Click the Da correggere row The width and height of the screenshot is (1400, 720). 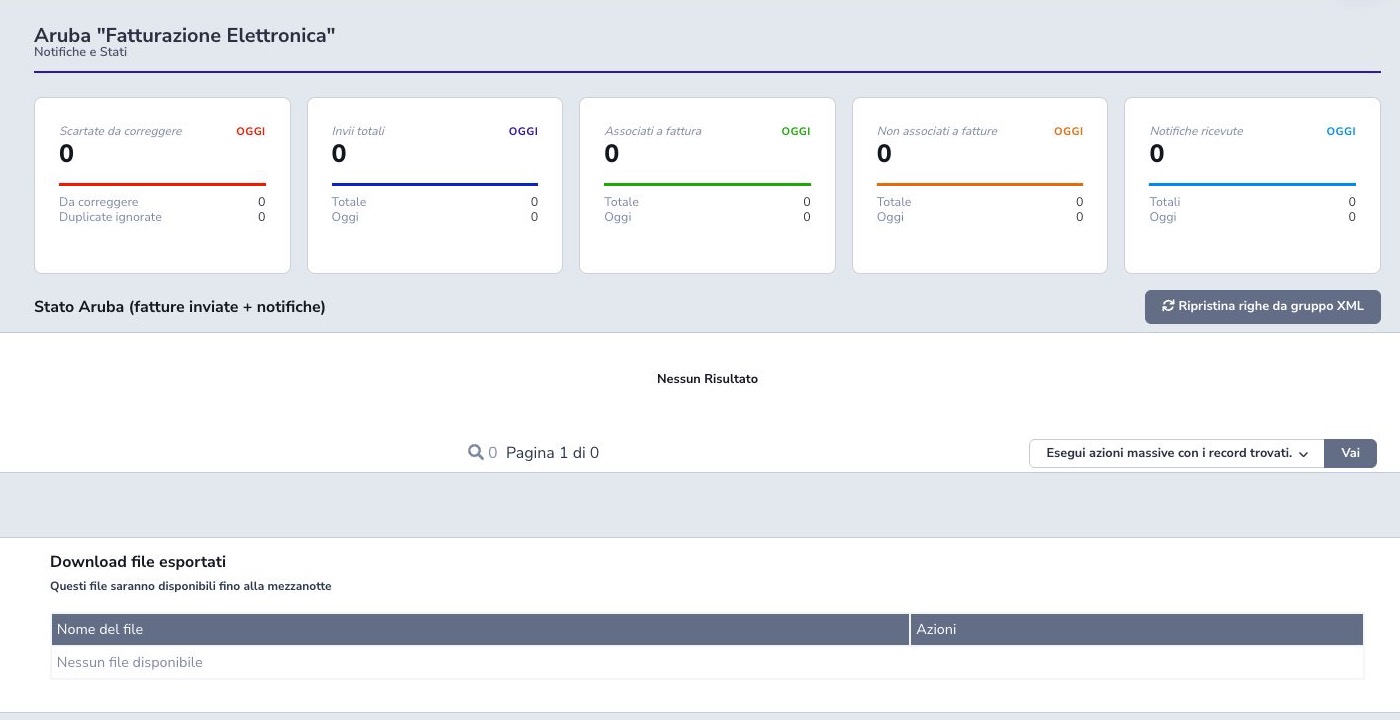click(x=162, y=202)
